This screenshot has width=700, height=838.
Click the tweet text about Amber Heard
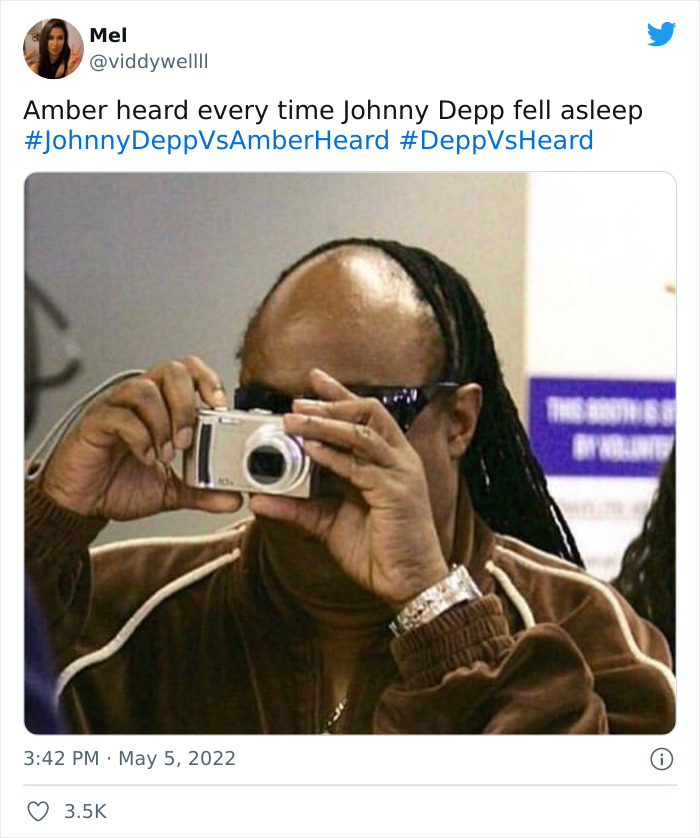(333, 111)
